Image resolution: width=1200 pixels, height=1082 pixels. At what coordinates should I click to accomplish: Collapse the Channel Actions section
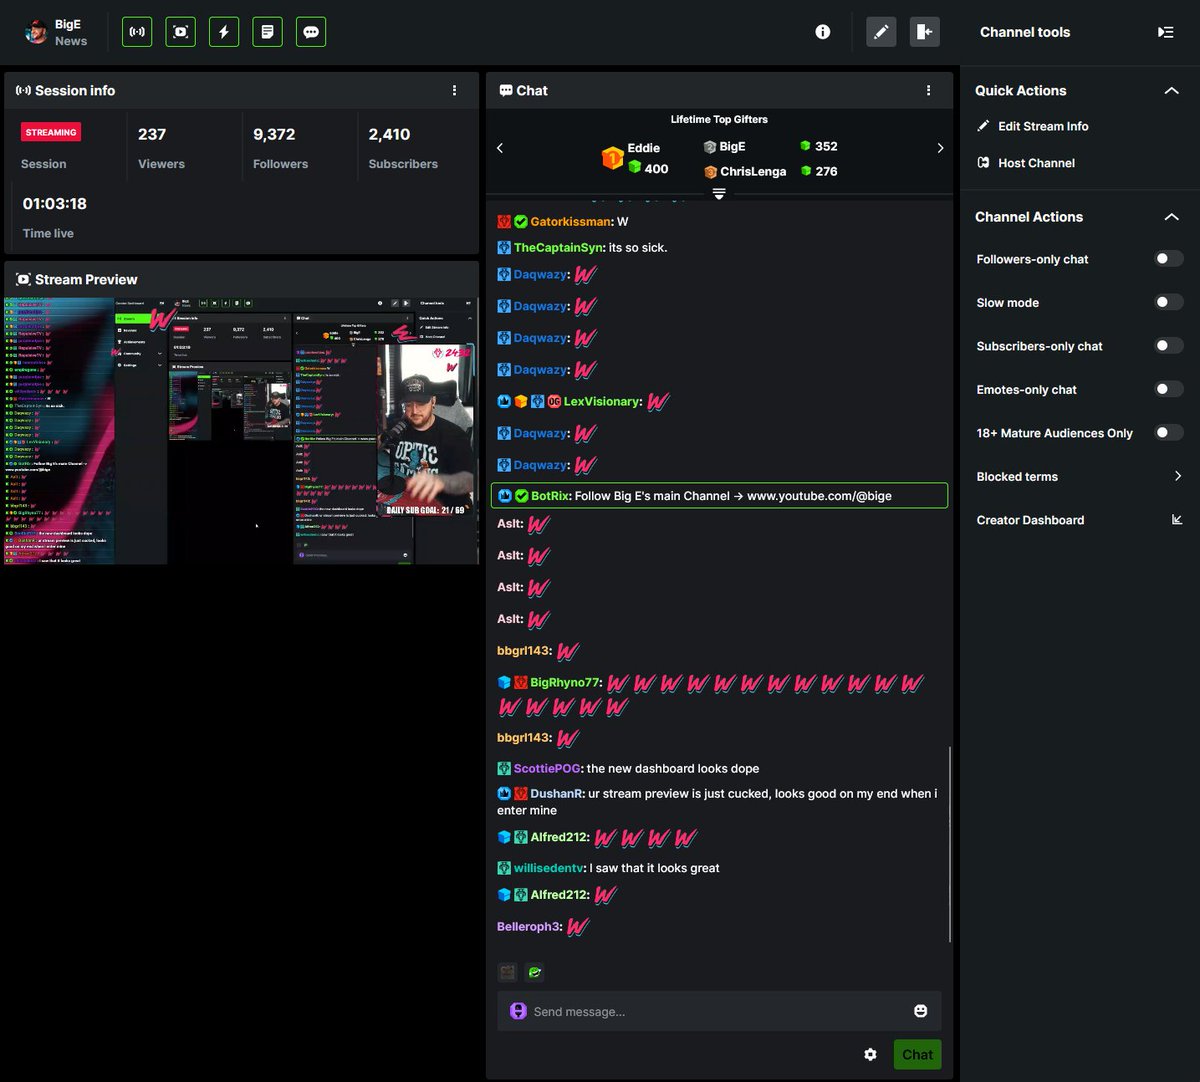(1171, 216)
